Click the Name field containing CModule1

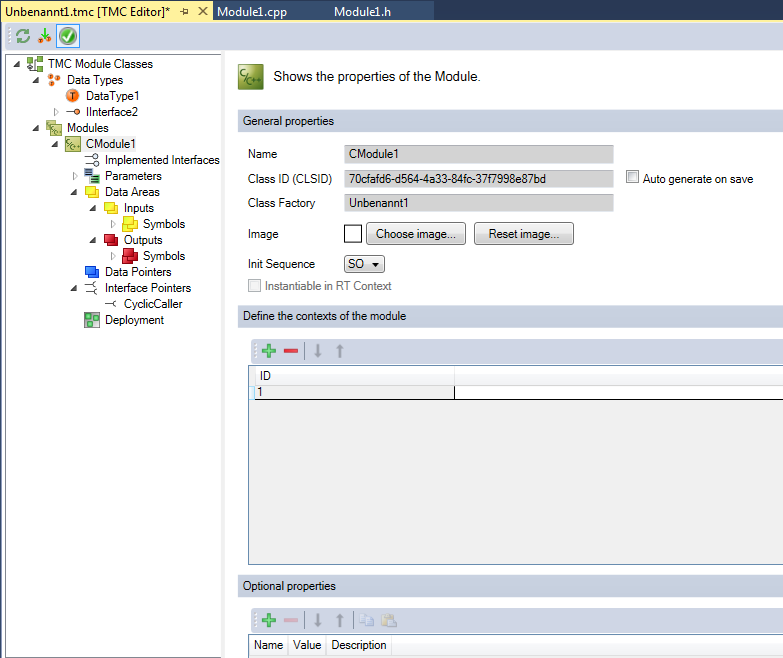[x=478, y=154]
